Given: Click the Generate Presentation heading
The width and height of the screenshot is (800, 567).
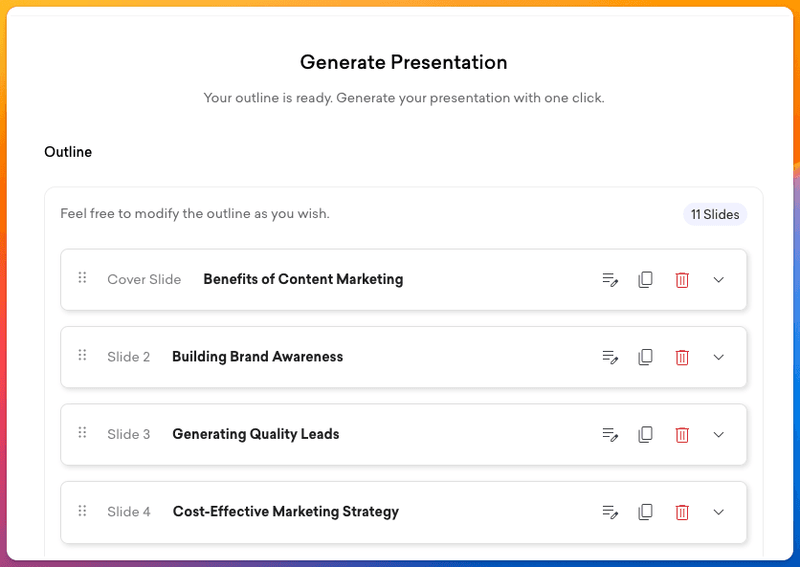Looking at the screenshot, I should [x=404, y=62].
